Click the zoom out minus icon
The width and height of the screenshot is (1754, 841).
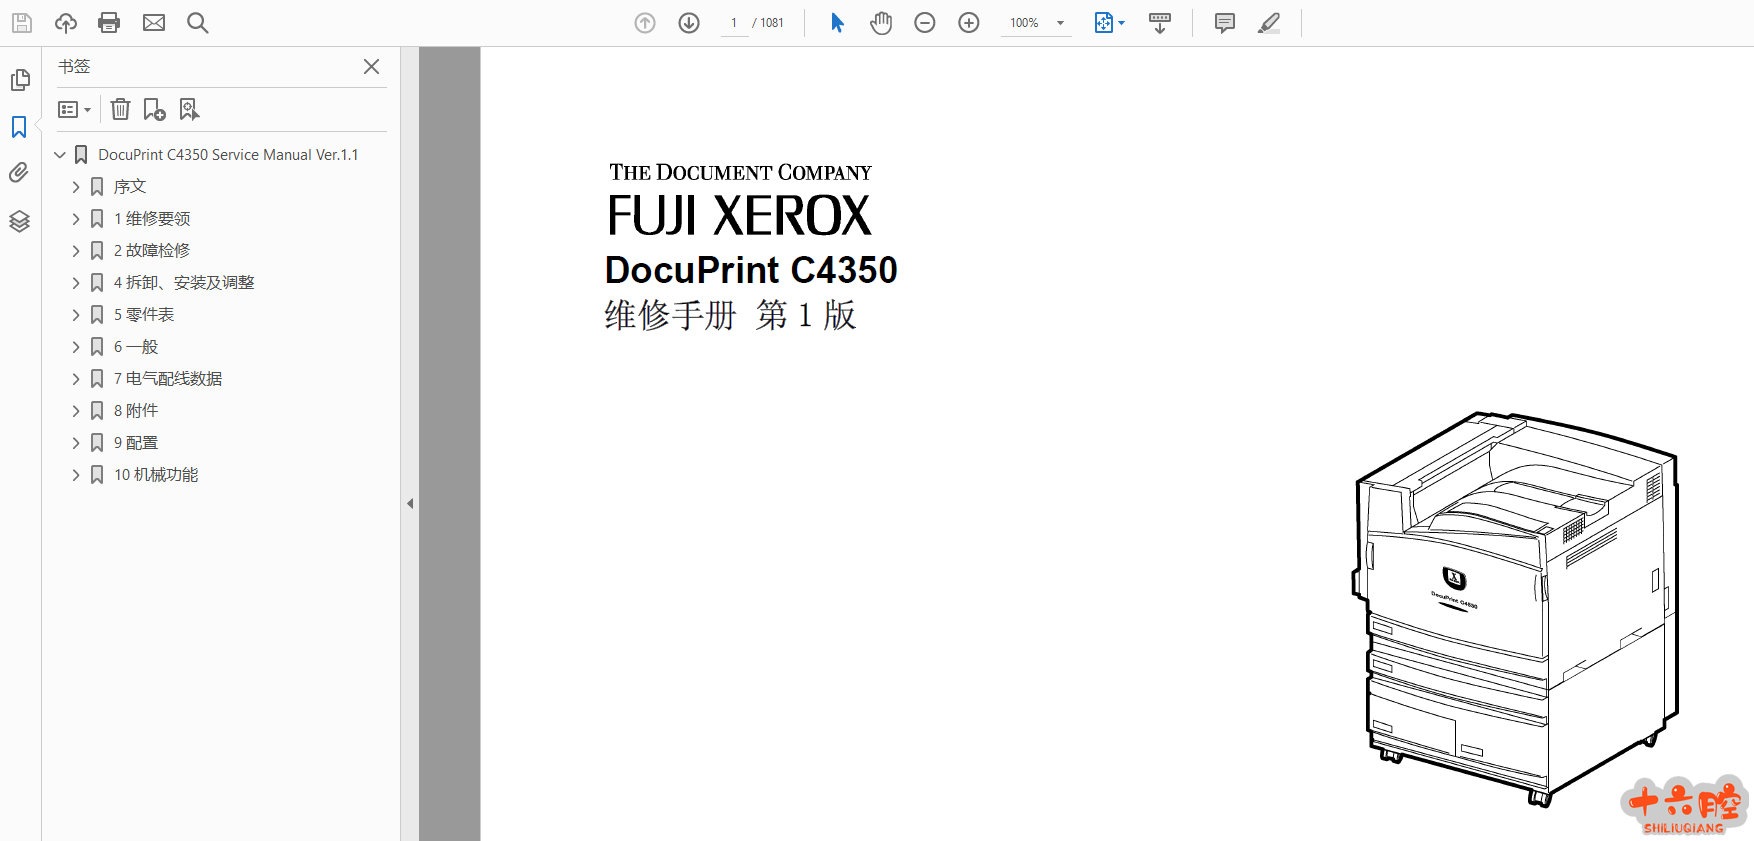pos(925,23)
